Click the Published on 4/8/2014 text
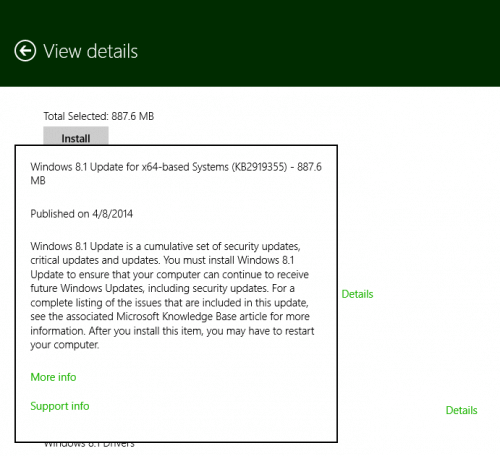The image size is (500, 456). pyautogui.click(x=82, y=214)
